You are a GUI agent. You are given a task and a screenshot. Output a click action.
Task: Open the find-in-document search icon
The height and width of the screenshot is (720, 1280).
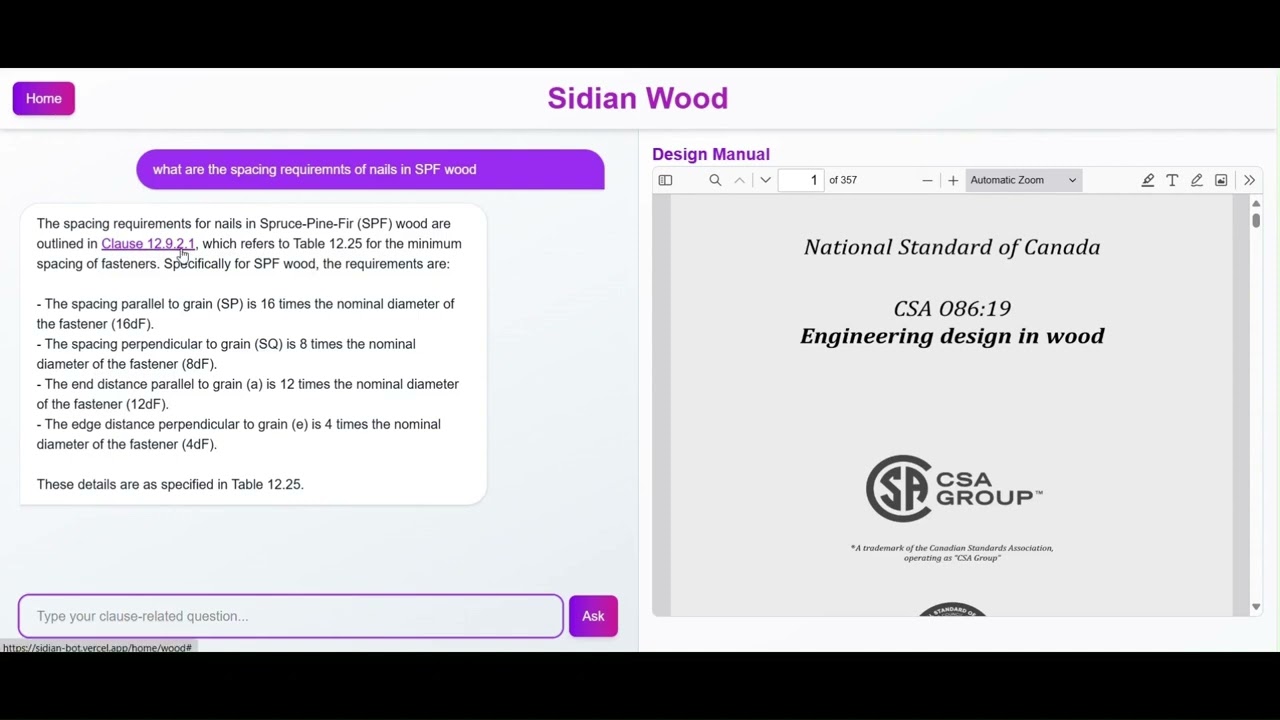click(715, 180)
